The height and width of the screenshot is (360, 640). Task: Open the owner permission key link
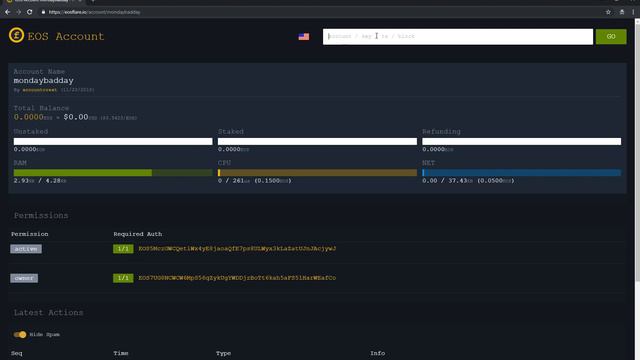[x=237, y=278]
